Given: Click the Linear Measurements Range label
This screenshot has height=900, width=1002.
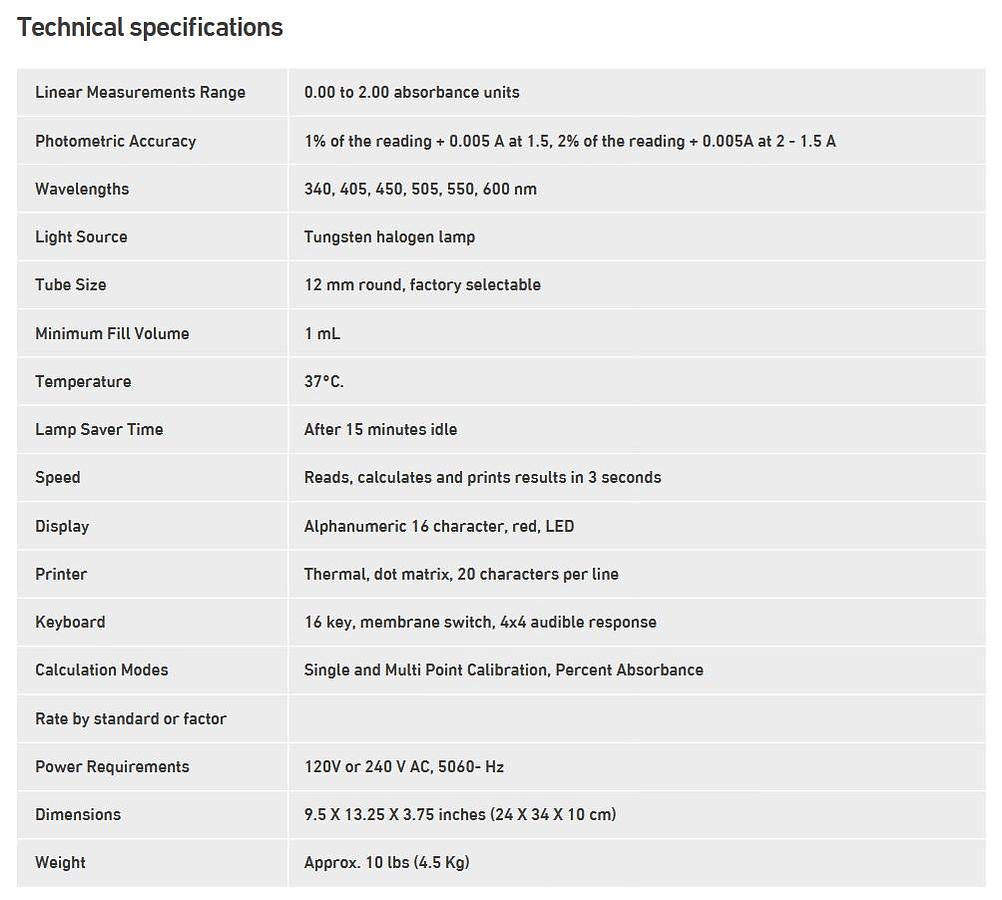Looking at the screenshot, I should (140, 92).
